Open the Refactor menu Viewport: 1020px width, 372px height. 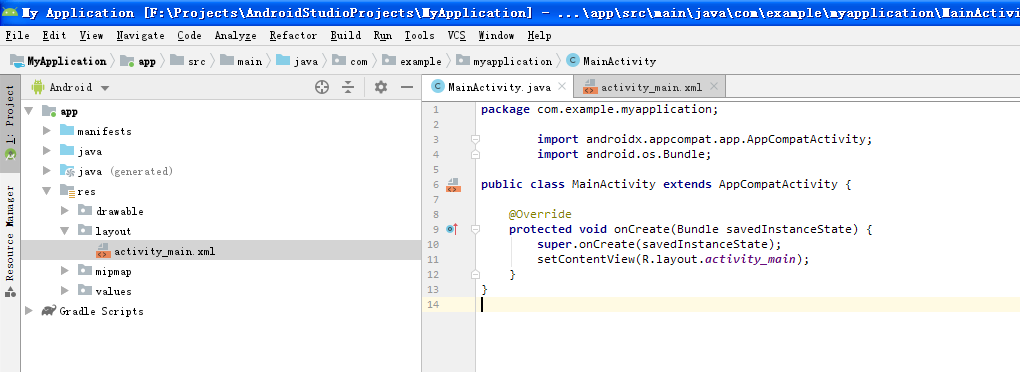click(293, 36)
